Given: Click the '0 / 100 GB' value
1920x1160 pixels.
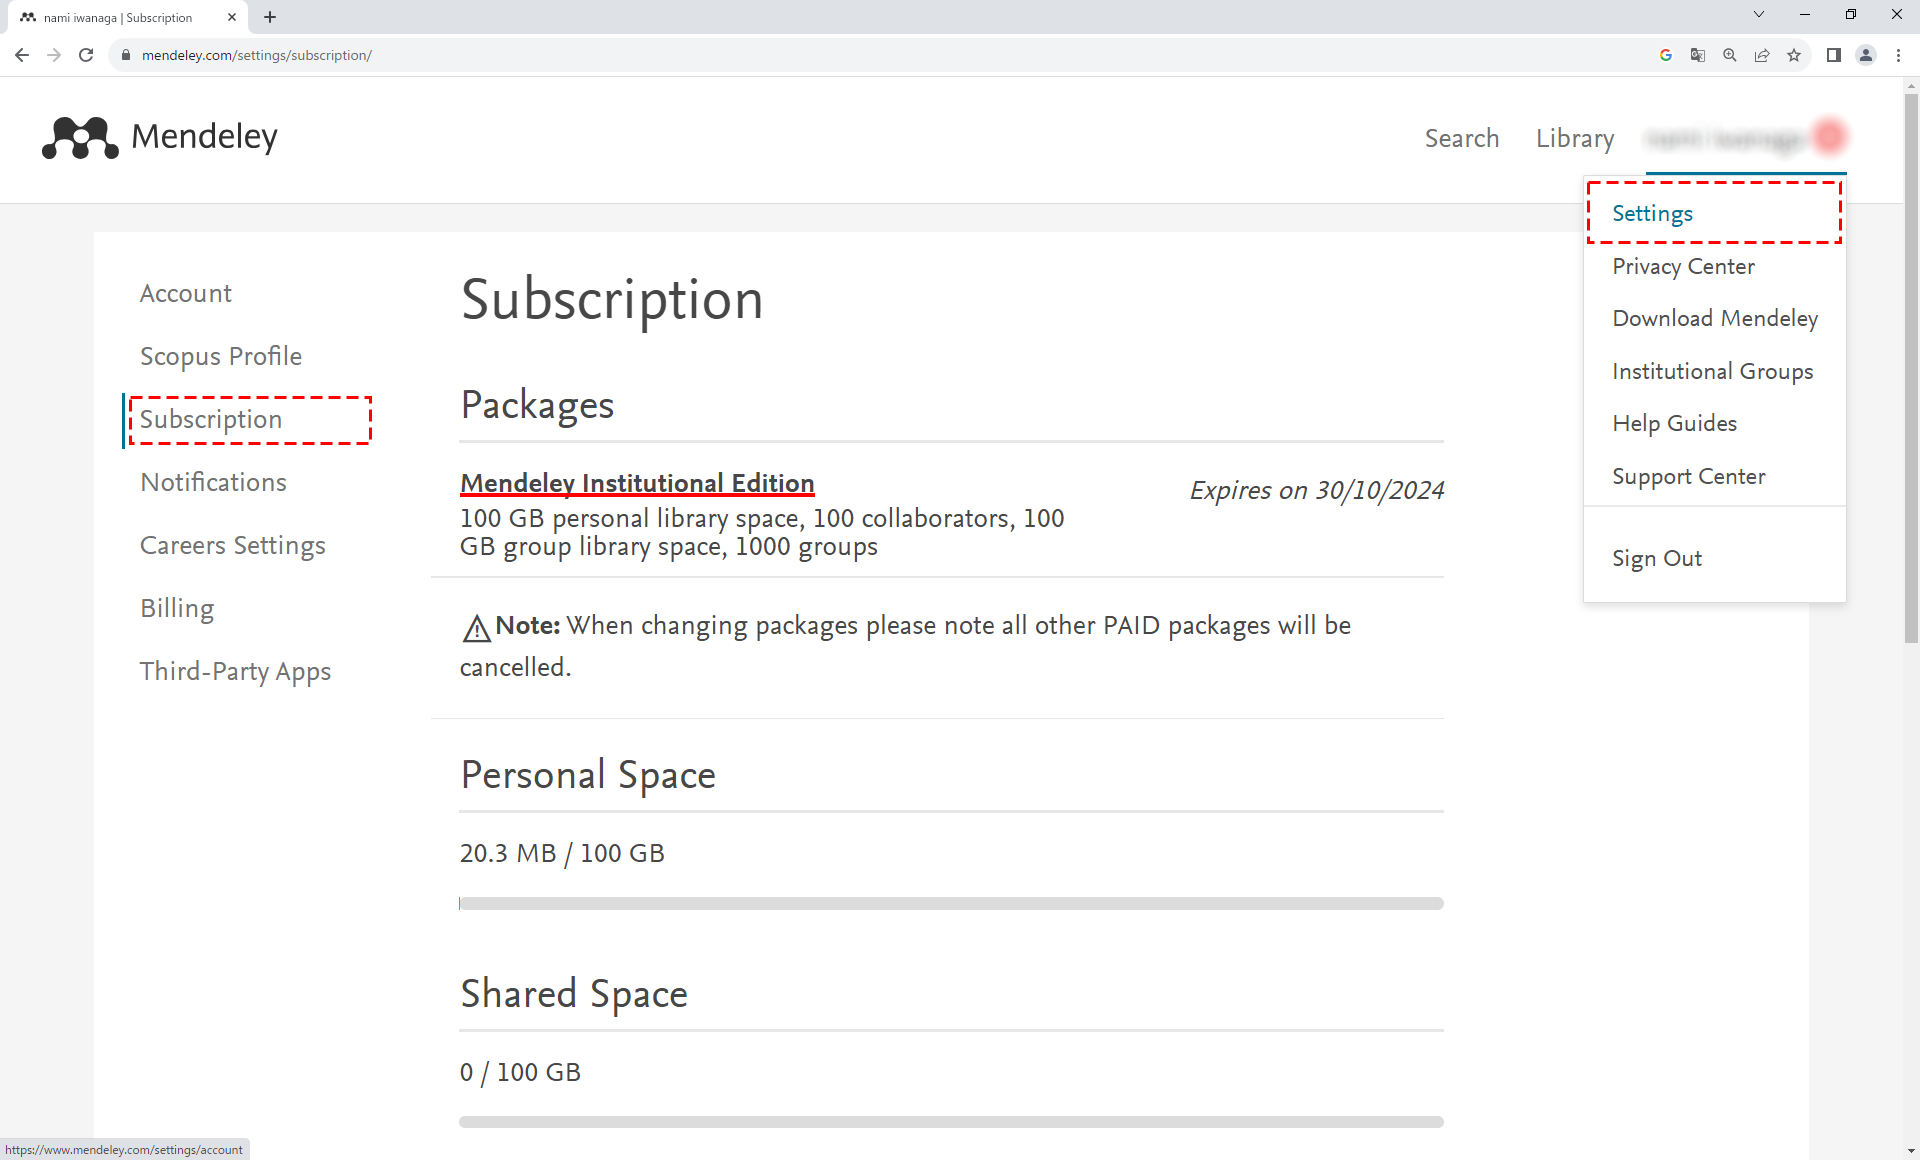Looking at the screenshot, I should tap(520, 1072).
